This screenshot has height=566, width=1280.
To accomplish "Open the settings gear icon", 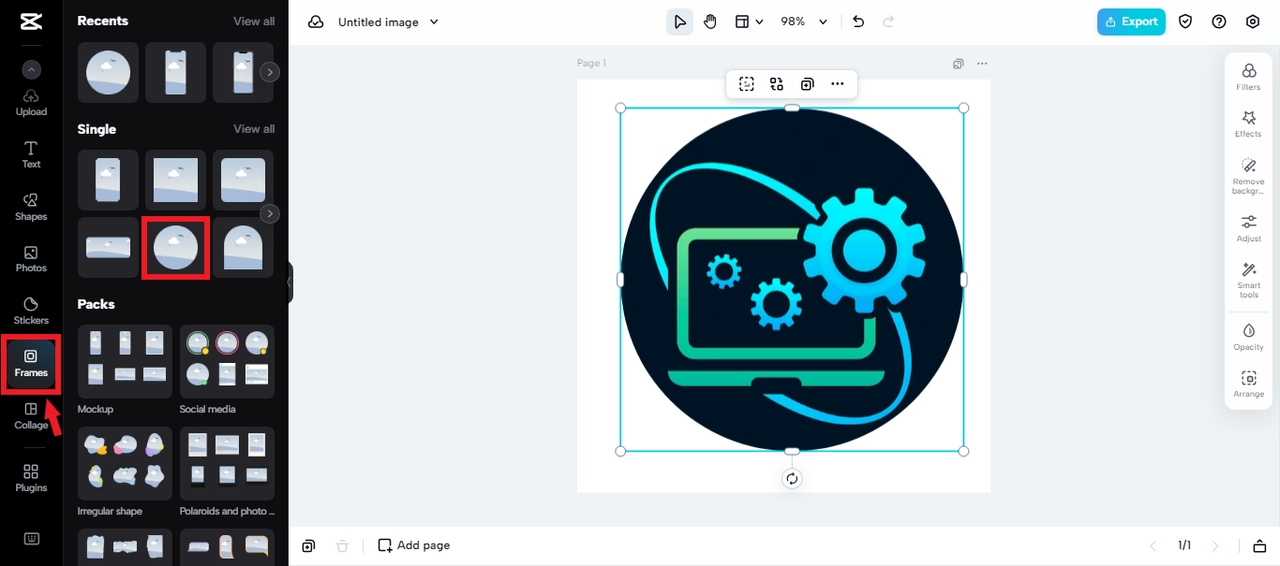I will [1253, 22].
